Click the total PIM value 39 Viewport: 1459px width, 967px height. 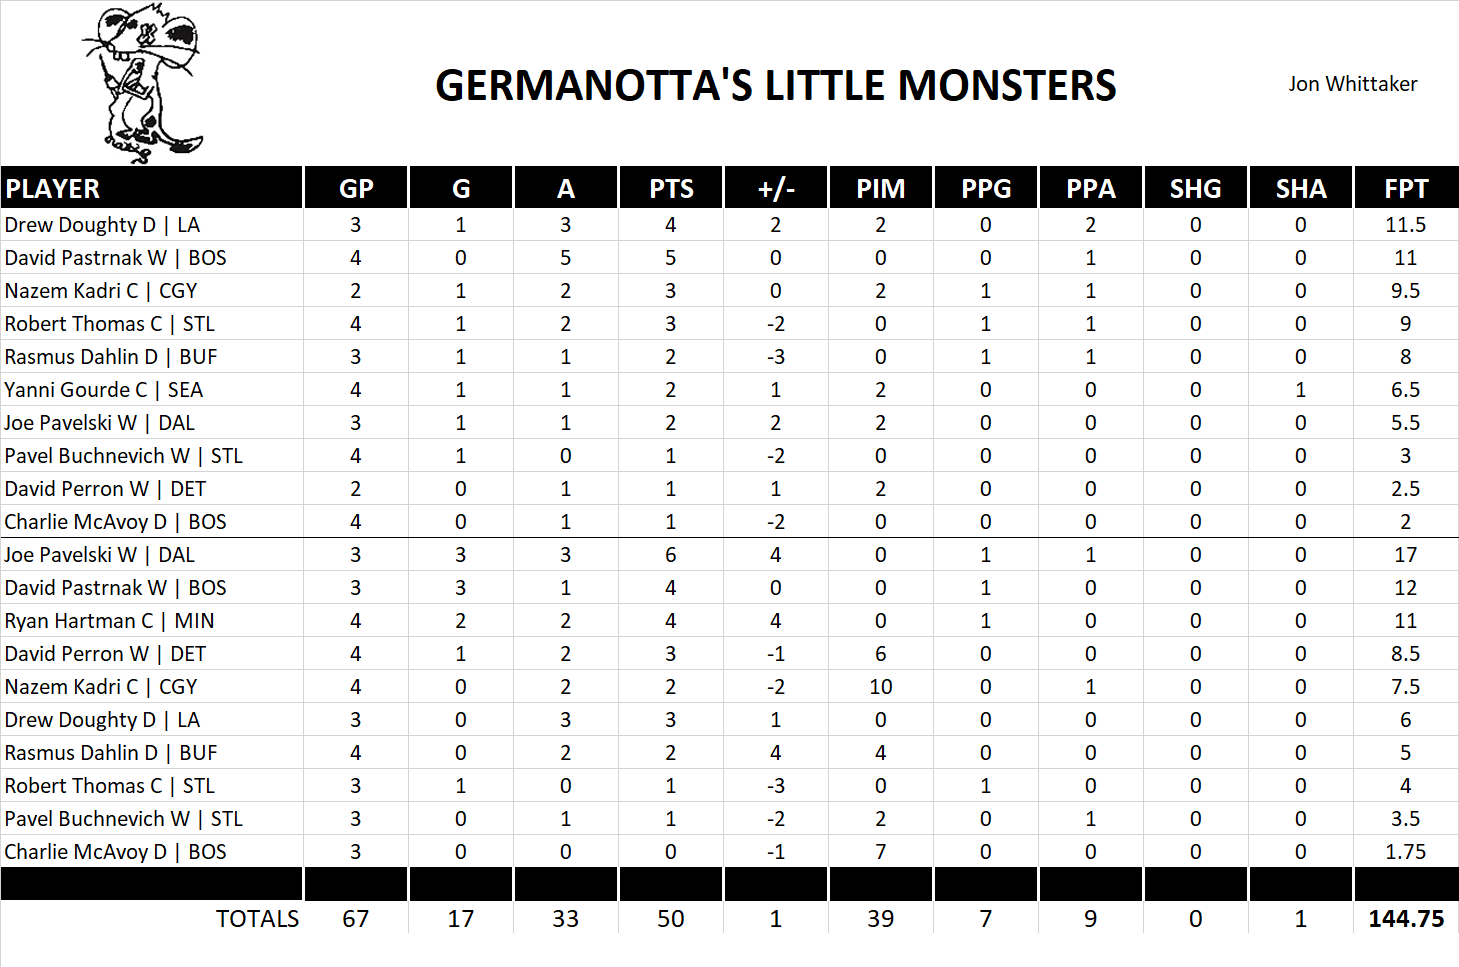pyautogui.click(x=881, y=919)
